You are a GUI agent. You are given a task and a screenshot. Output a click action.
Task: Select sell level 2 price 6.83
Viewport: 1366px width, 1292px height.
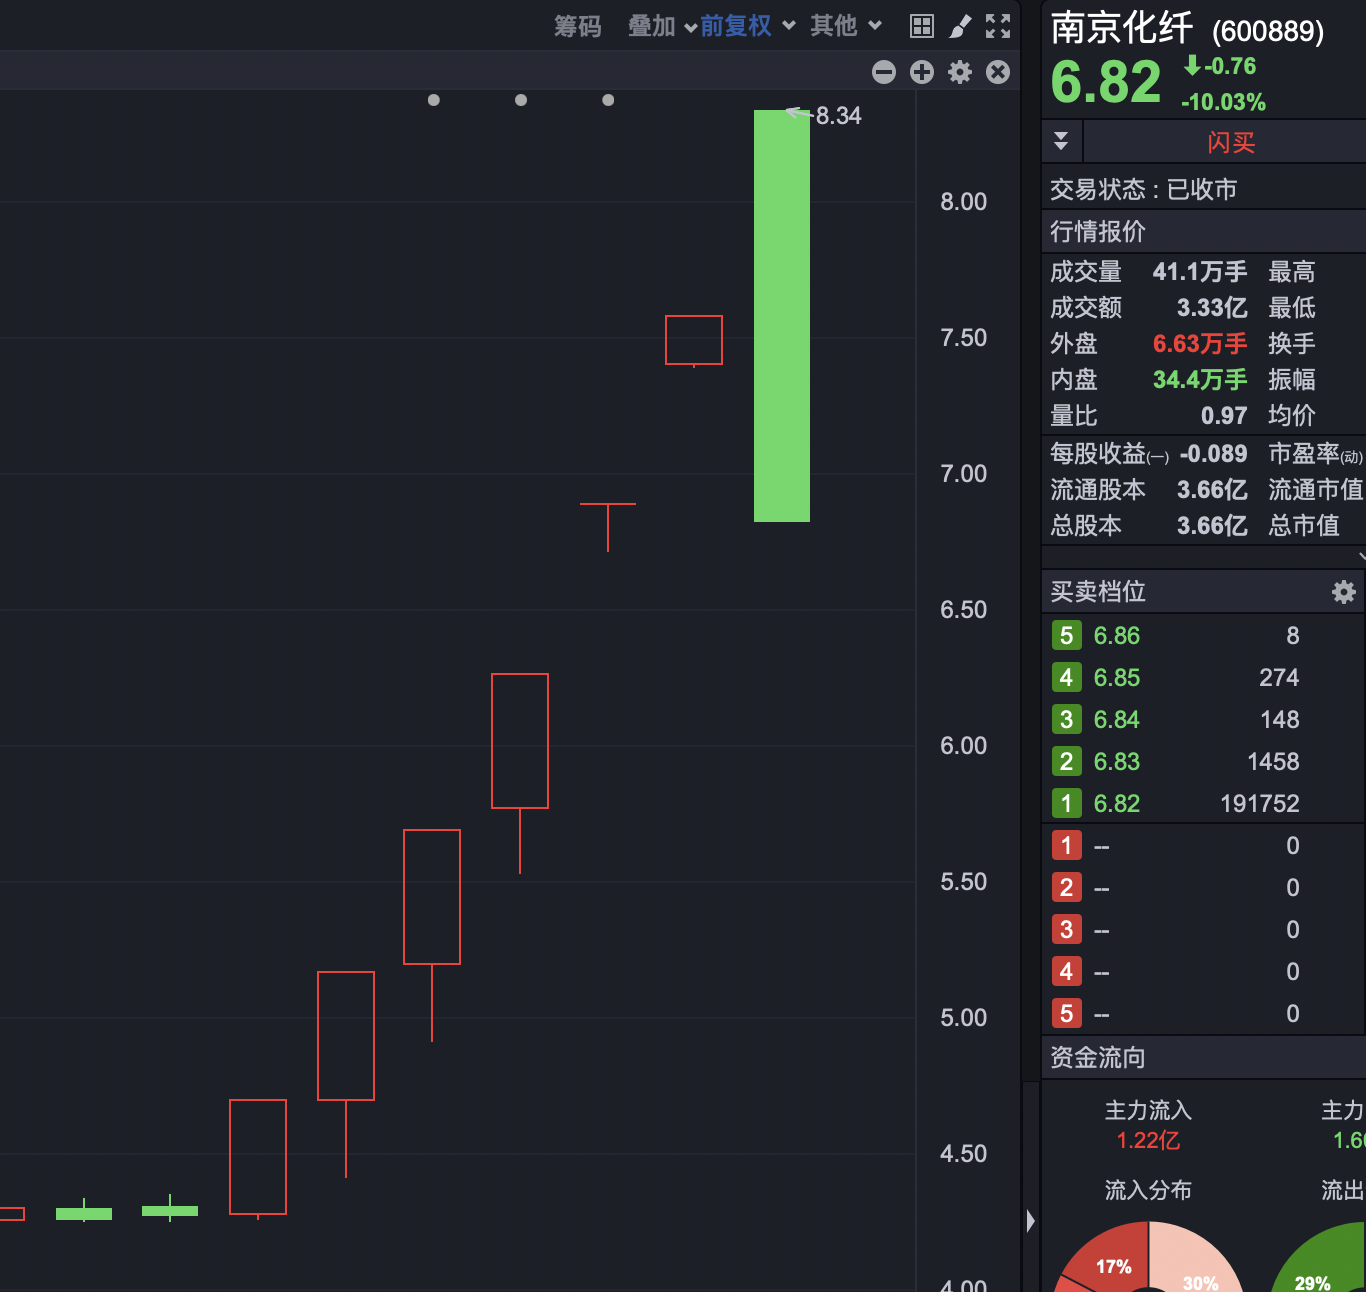pyautogui.click(x=1117, y=762)
